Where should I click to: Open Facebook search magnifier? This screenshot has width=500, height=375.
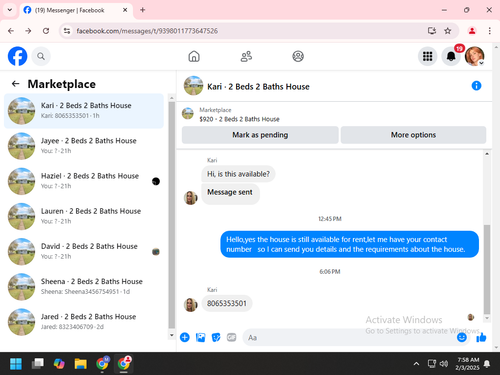[x=41, y=56]
